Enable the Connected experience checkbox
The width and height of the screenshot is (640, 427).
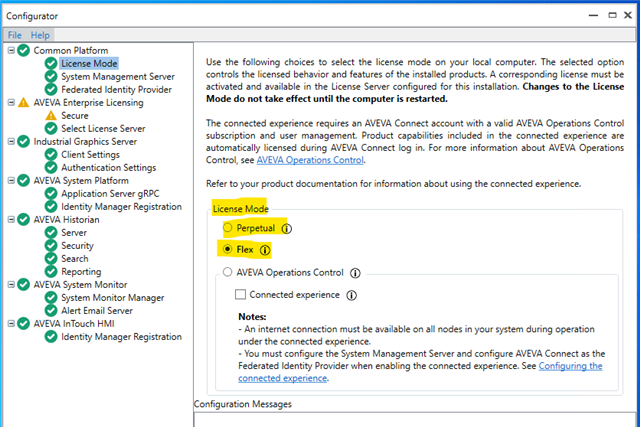click(240, 295)
